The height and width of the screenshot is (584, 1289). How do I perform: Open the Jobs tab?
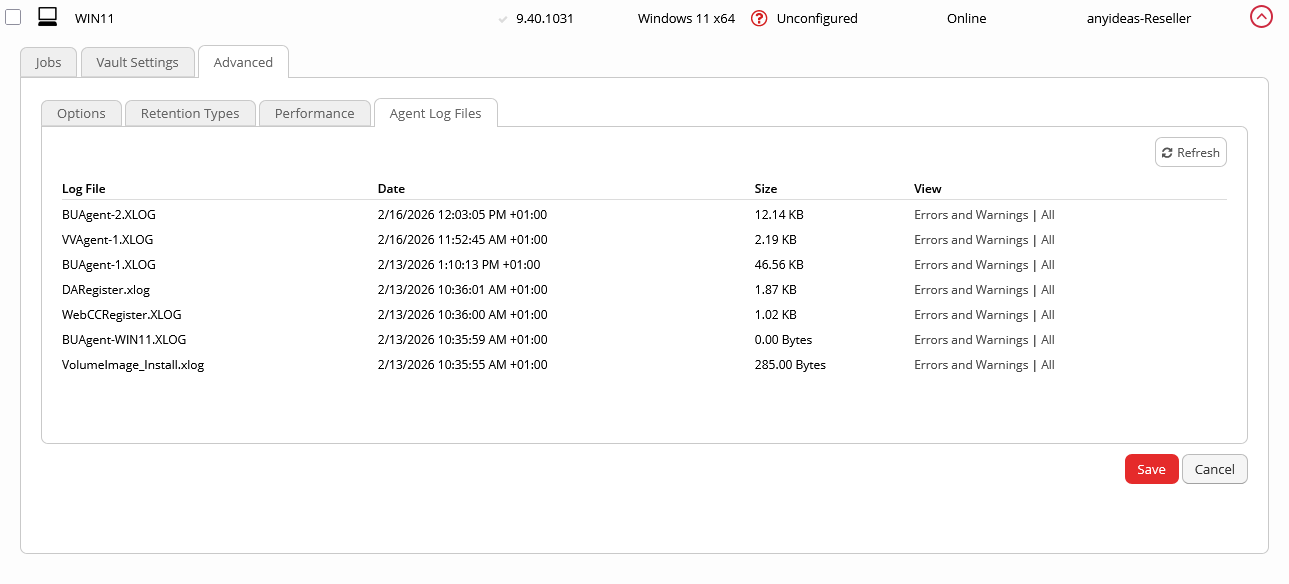(48, 62)
